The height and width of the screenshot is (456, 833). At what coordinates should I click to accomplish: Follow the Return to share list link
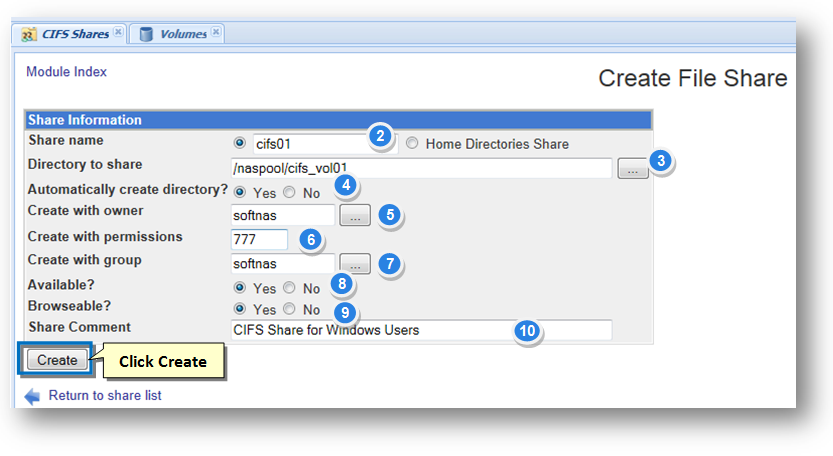pos(105,396)
